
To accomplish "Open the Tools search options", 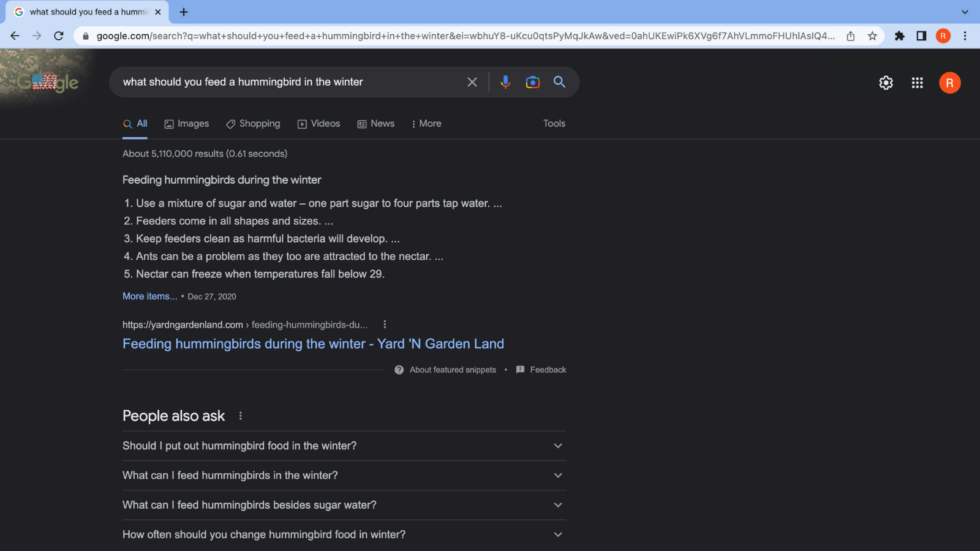I will tap(554, 124).
